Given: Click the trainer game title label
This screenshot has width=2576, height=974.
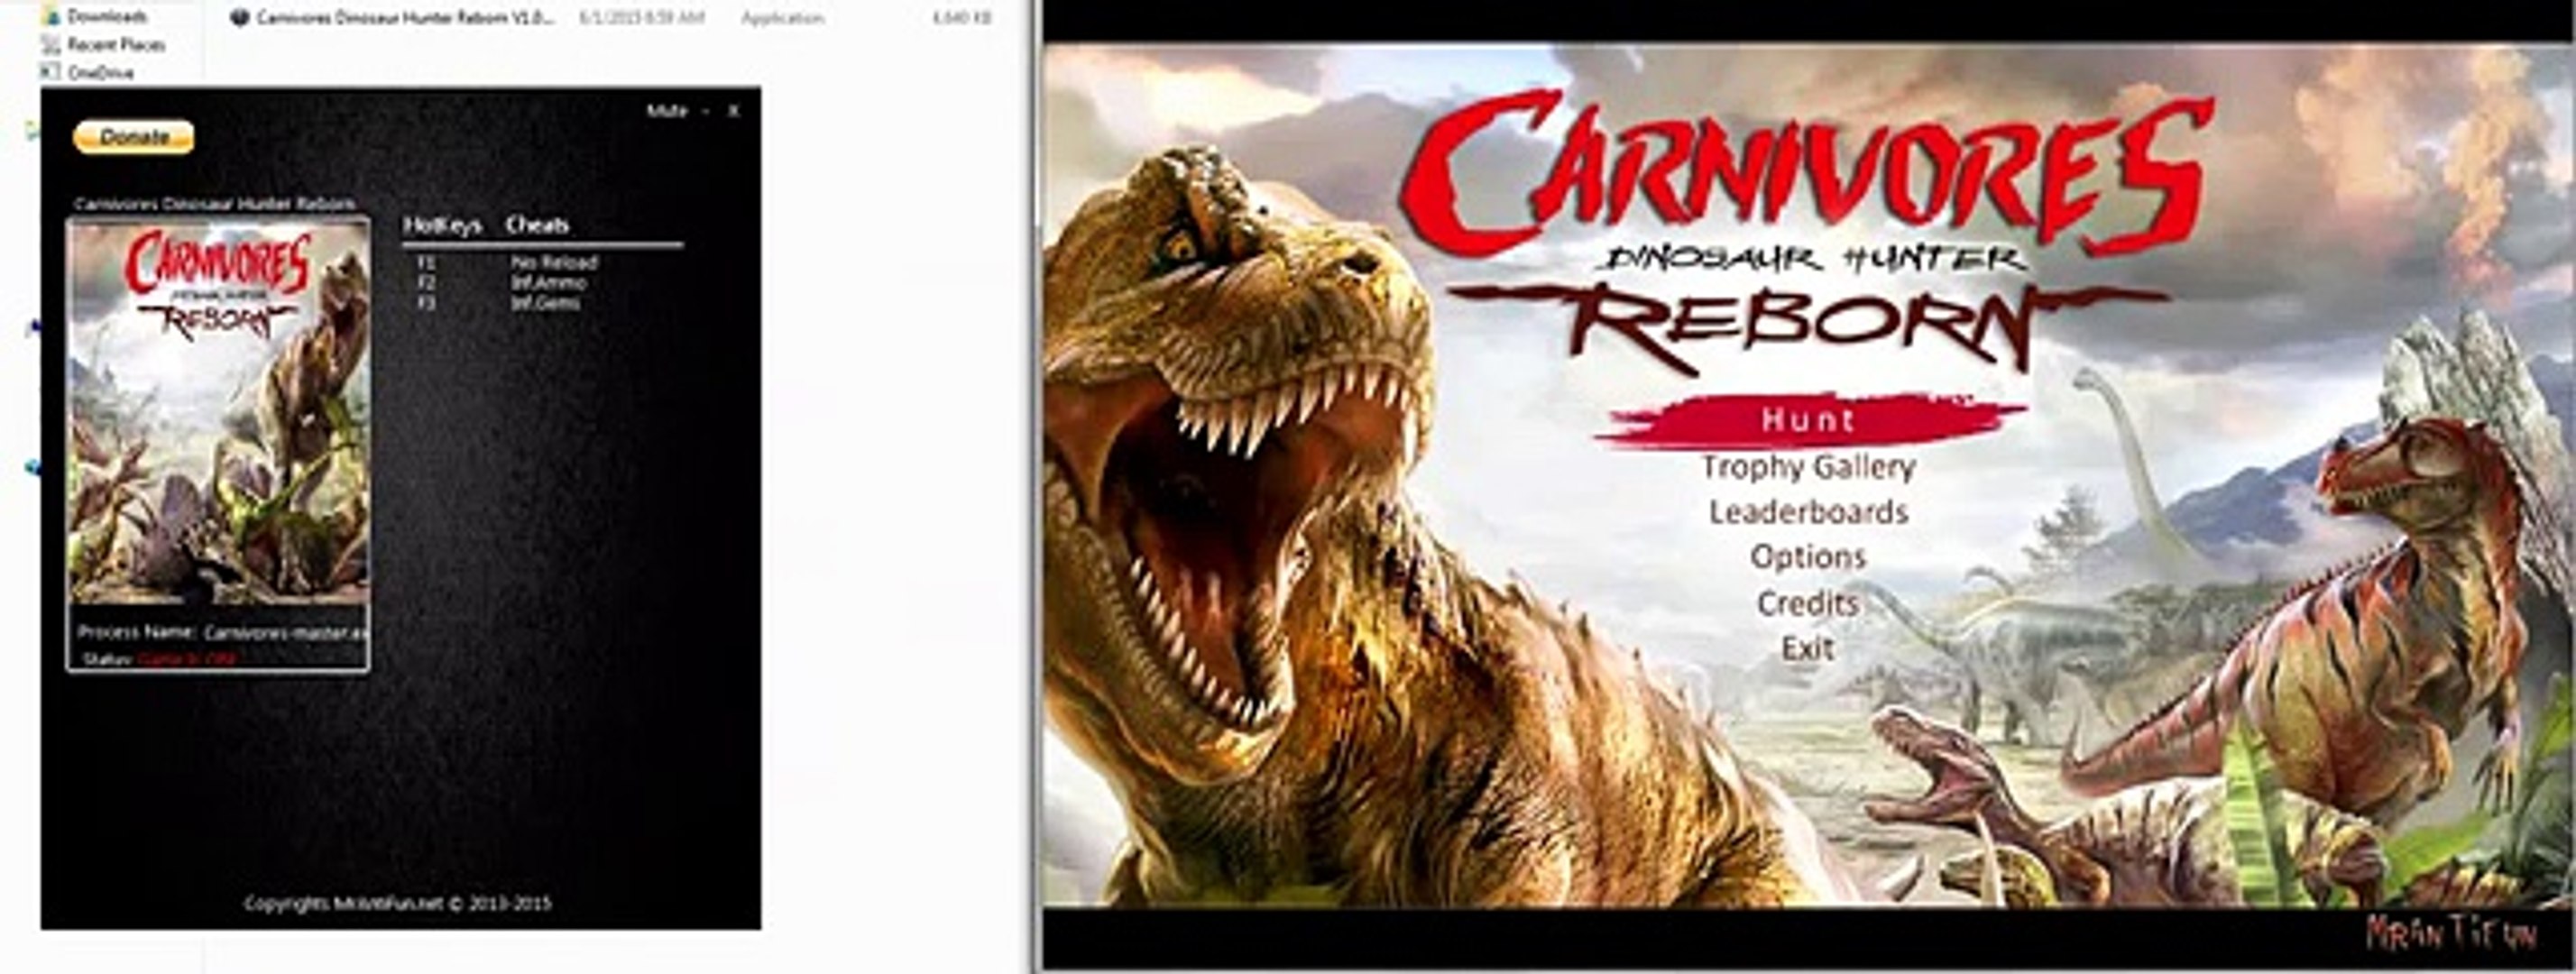Looking at the screenshot, I should (x=214, y=204).
